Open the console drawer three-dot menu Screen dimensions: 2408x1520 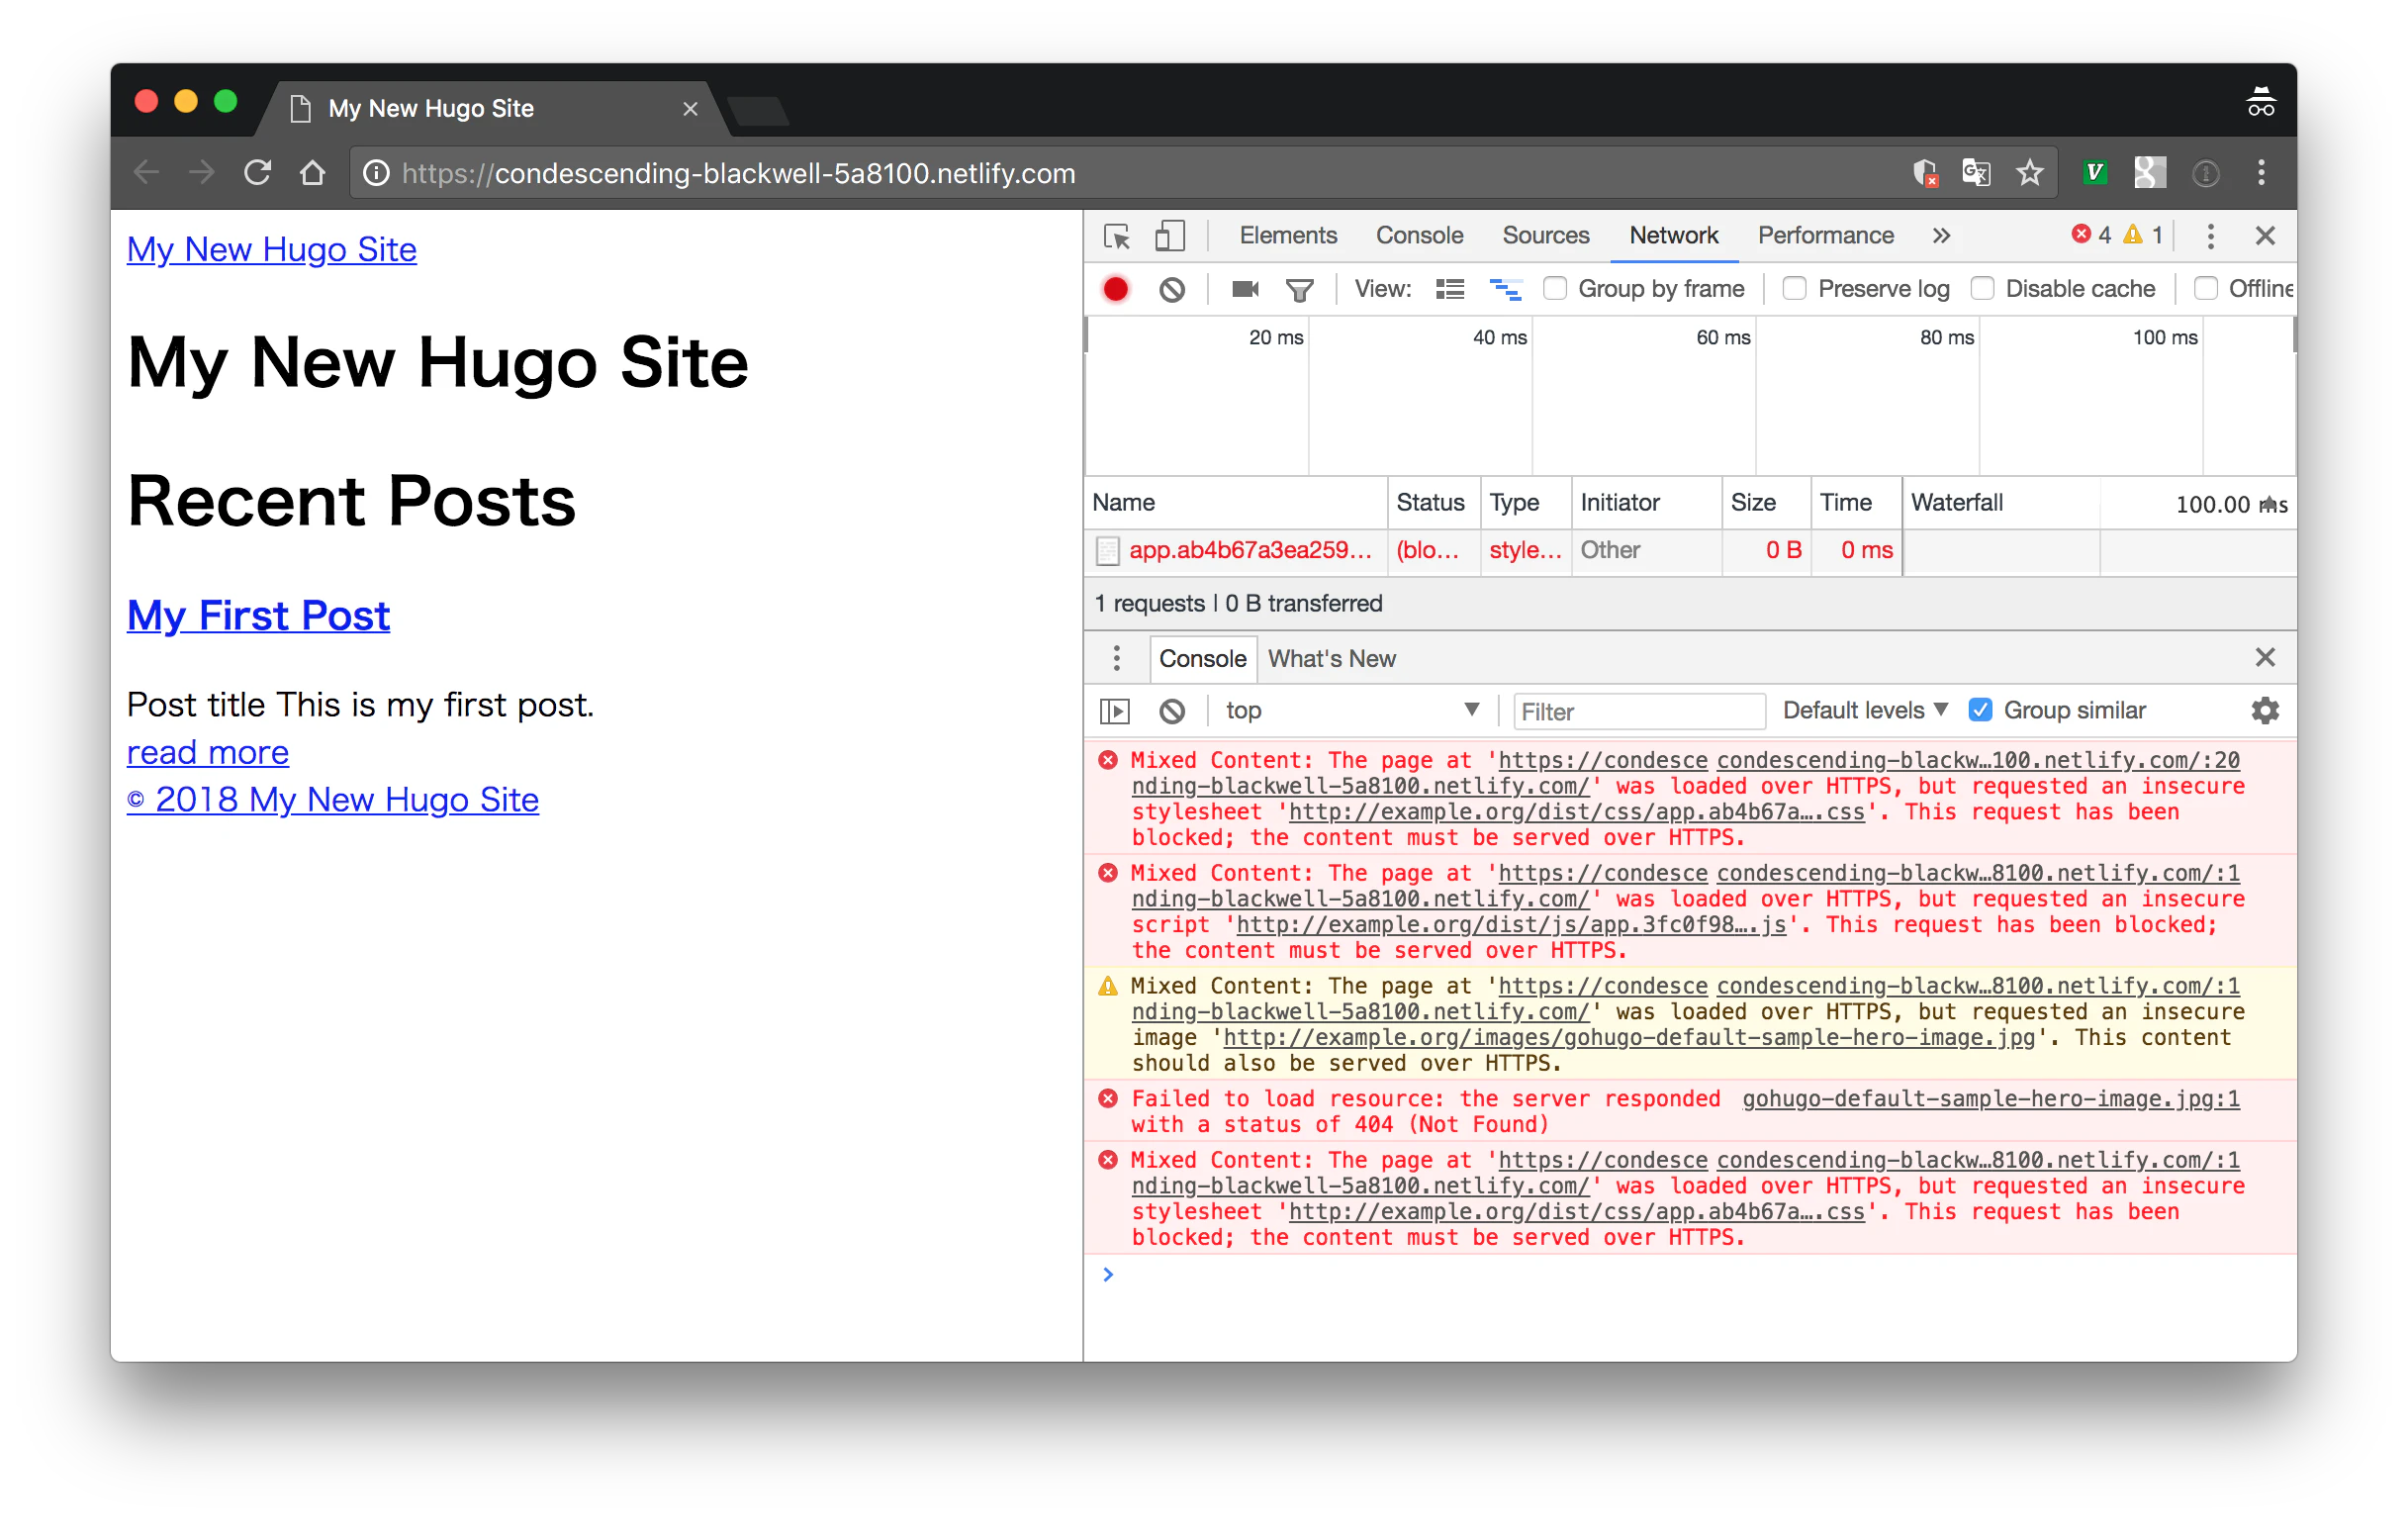tap(1117, 658)
